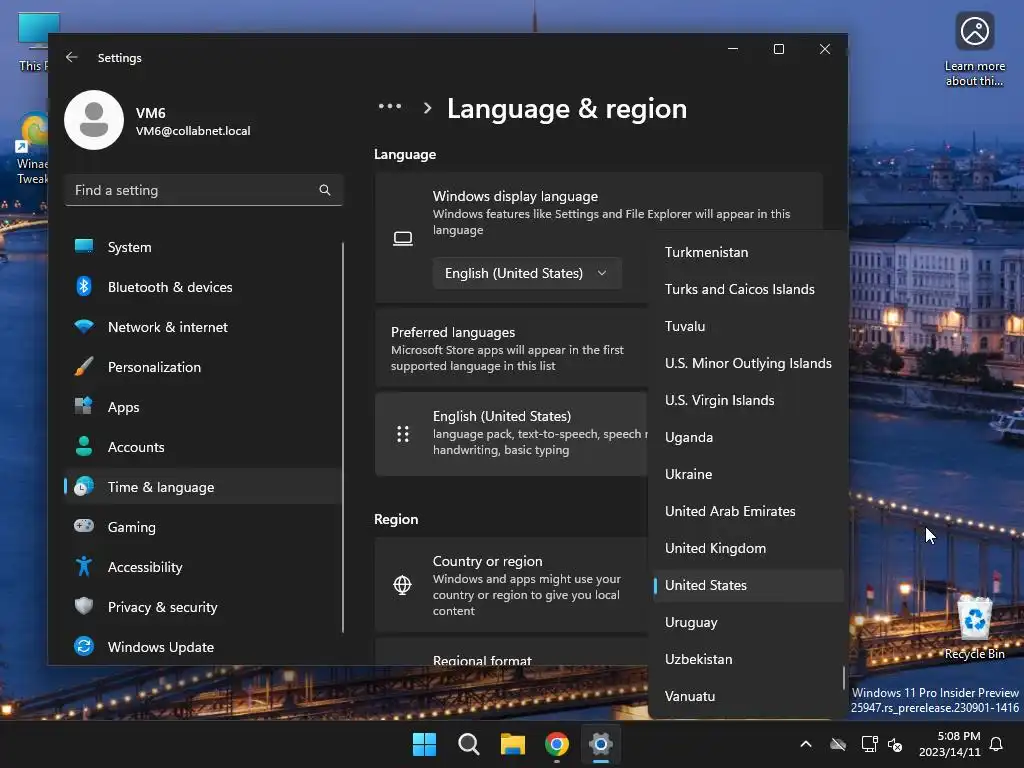
Task: Click the search magnifier in Find a setting
Action: point(325,190)
